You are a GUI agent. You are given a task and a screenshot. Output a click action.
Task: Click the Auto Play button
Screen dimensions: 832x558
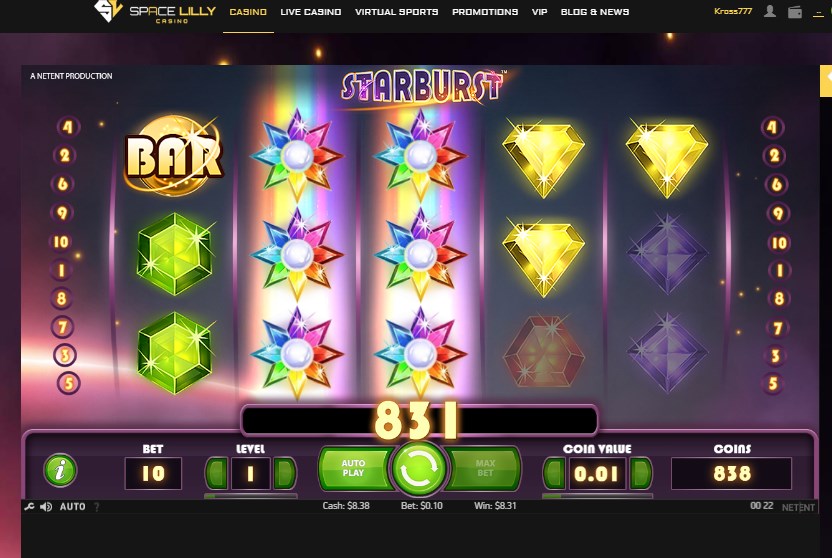point(354,468)
